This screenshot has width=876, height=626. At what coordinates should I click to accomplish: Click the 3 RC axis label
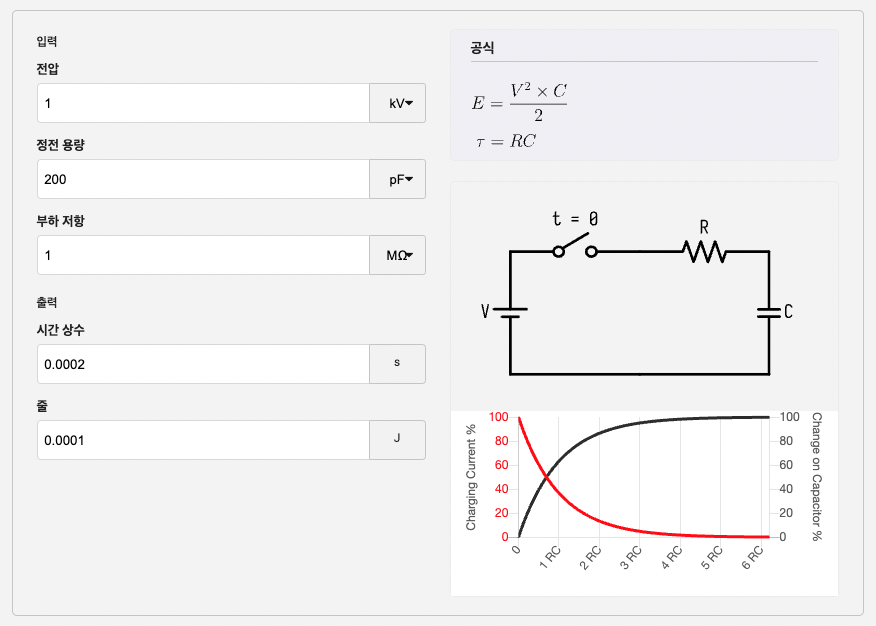632,558
